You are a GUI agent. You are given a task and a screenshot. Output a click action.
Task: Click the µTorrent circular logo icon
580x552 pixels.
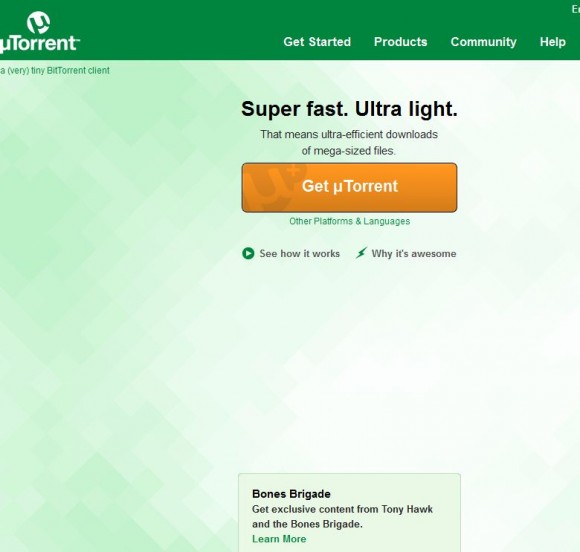38,22
